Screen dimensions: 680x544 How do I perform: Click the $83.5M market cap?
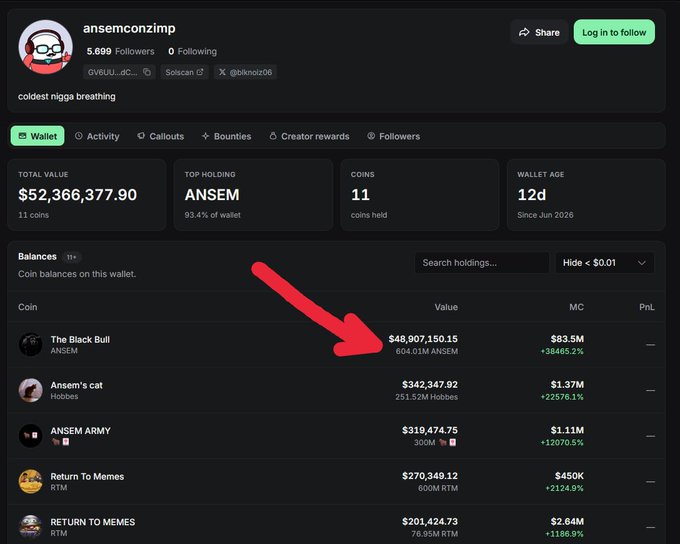pyautogui.click(x=567, y=339)
